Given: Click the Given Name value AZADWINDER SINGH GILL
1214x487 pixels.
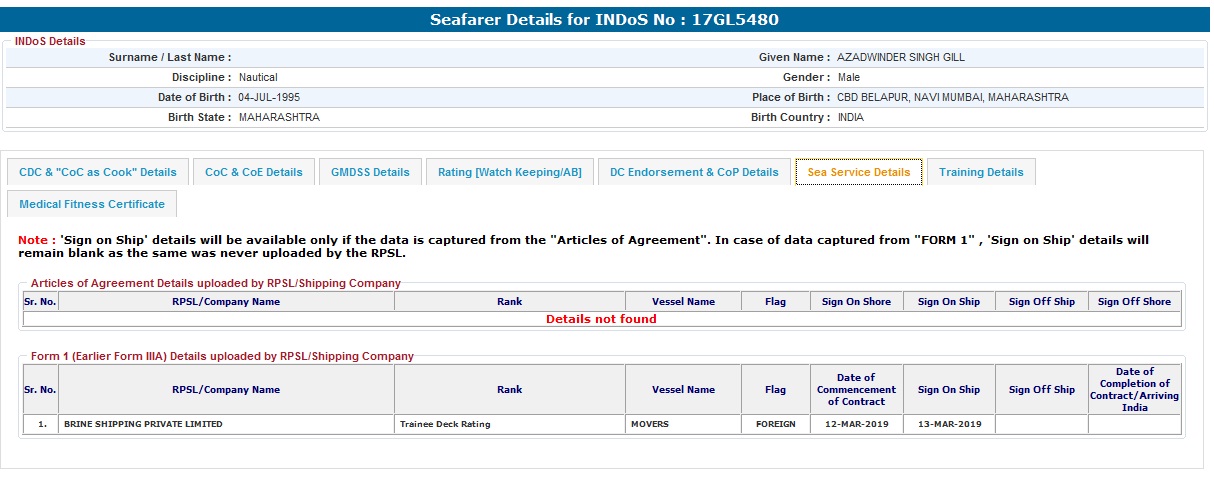Looking at the screenshot, I should click(900, 58).
